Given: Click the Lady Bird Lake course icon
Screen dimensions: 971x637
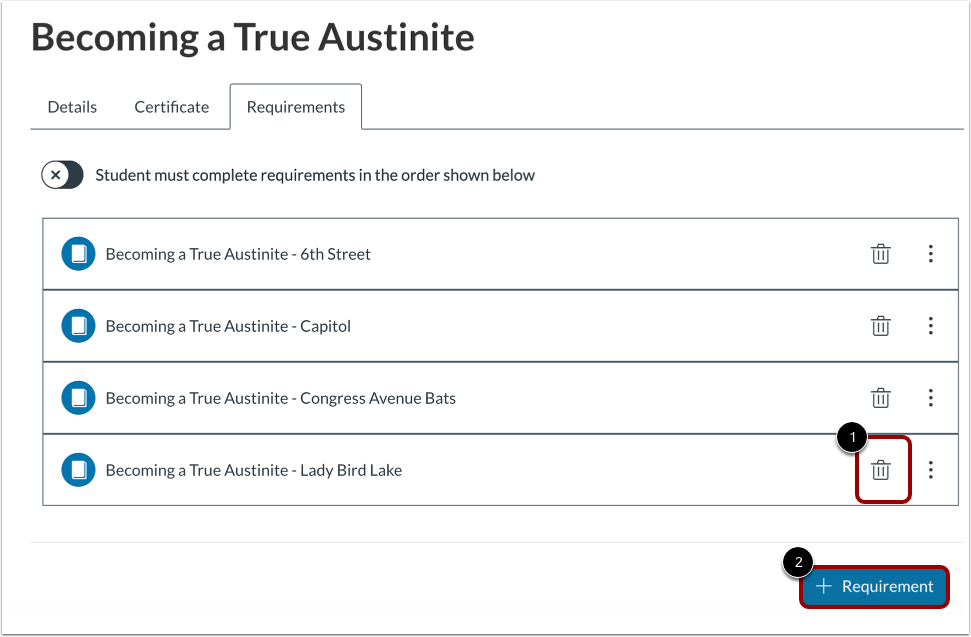Looking at the screenshot, I should tap(77, 470).
